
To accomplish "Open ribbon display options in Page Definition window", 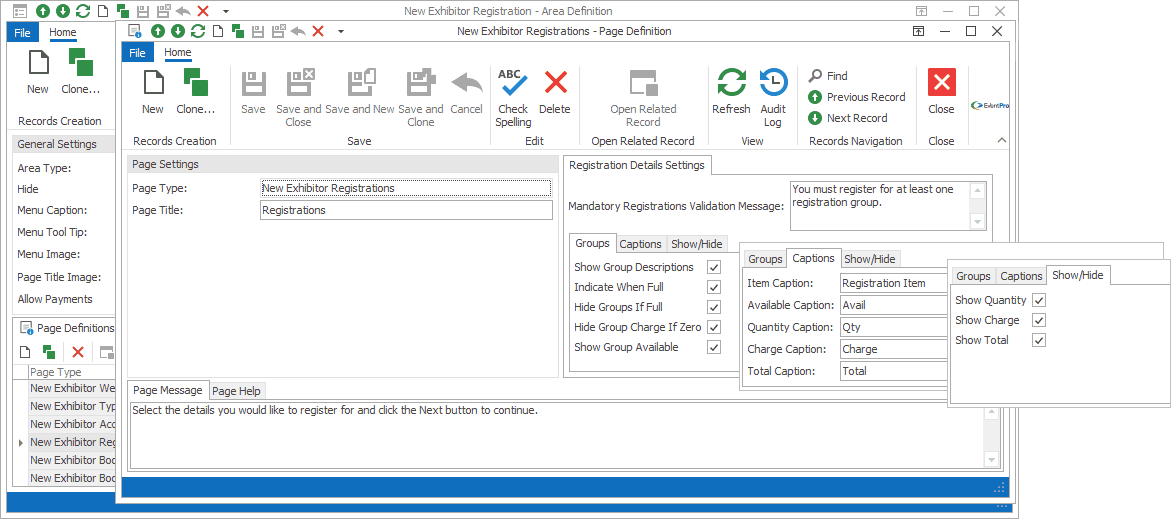I will pyautogui.click(x=918, y=31).
